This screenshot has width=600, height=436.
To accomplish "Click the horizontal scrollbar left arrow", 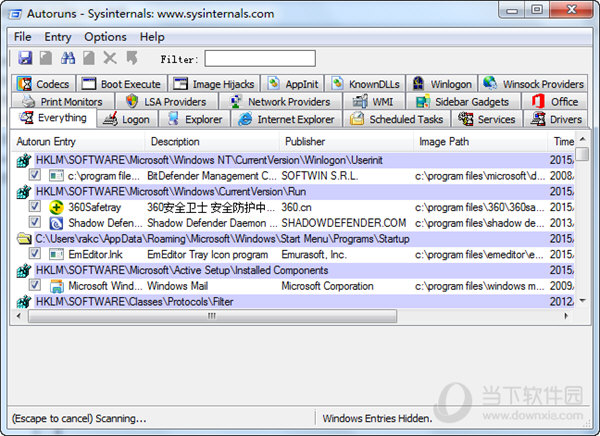I will 18,316.
